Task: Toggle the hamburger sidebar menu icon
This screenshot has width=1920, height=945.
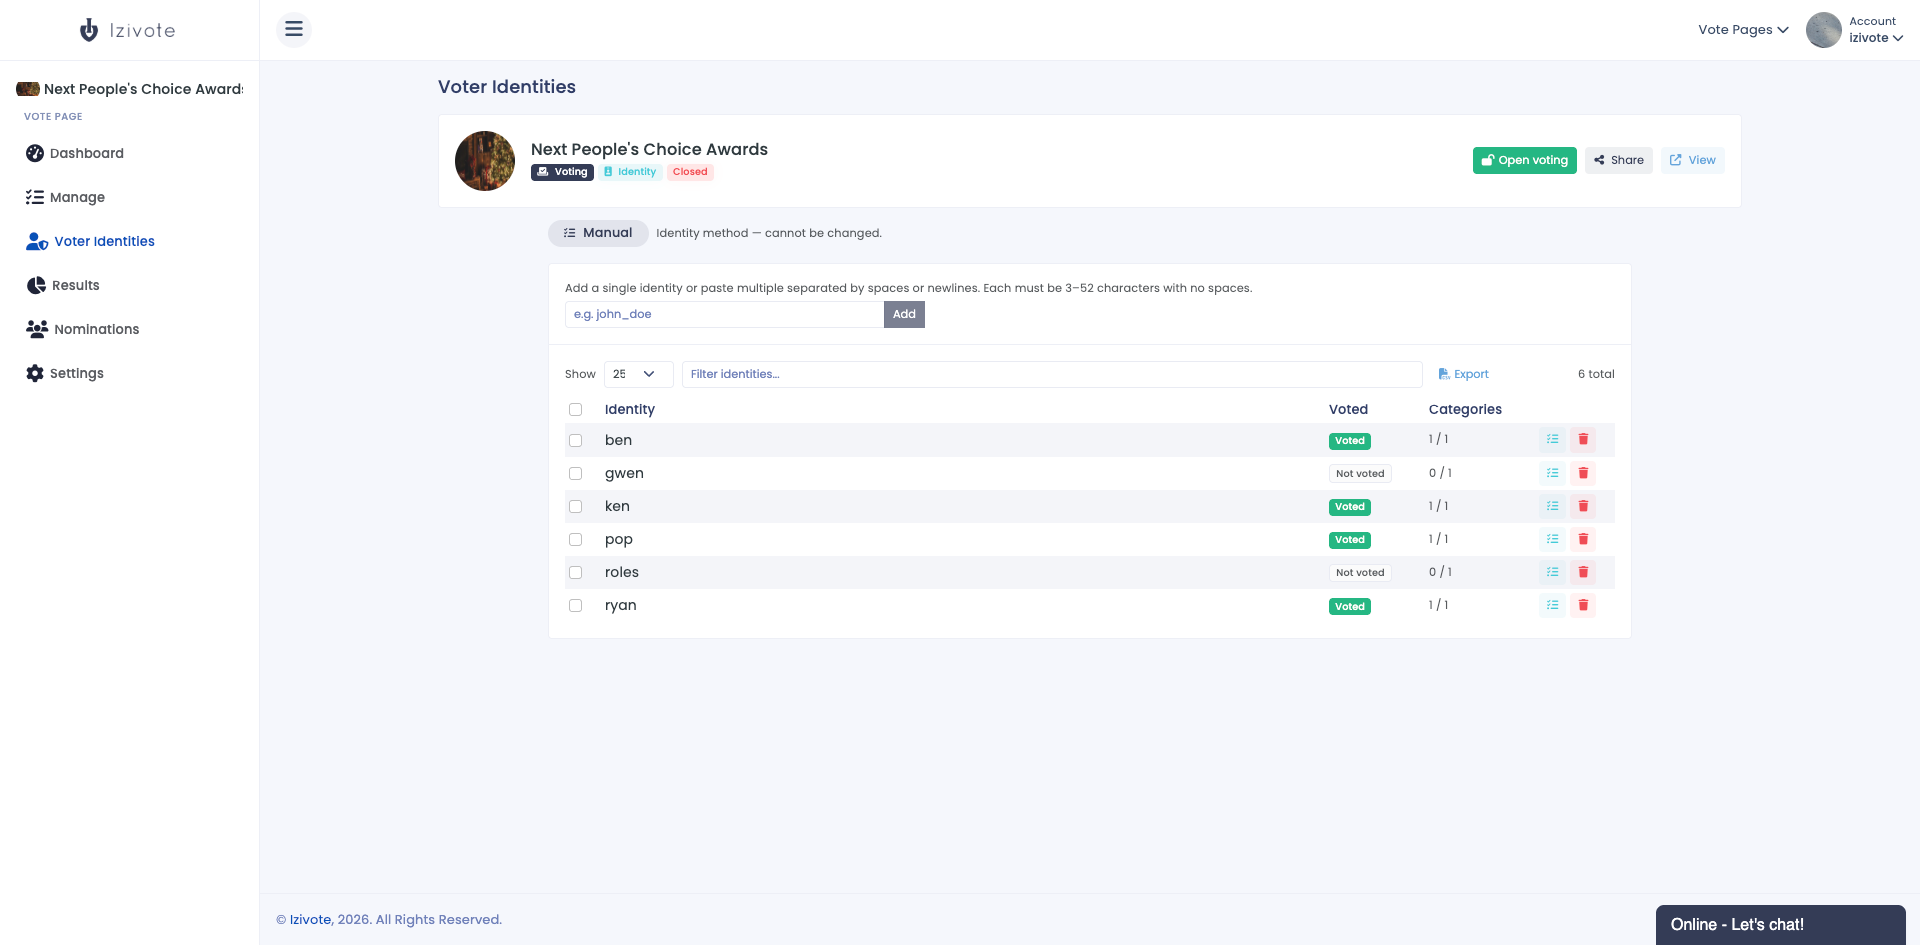Action: 294,29
